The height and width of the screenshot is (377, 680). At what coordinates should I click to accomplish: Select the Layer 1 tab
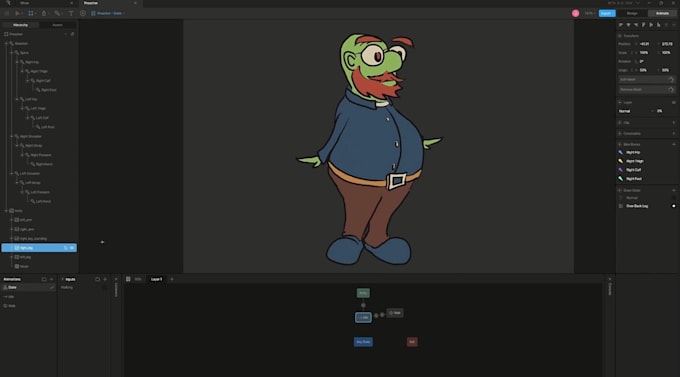point(157,279)
